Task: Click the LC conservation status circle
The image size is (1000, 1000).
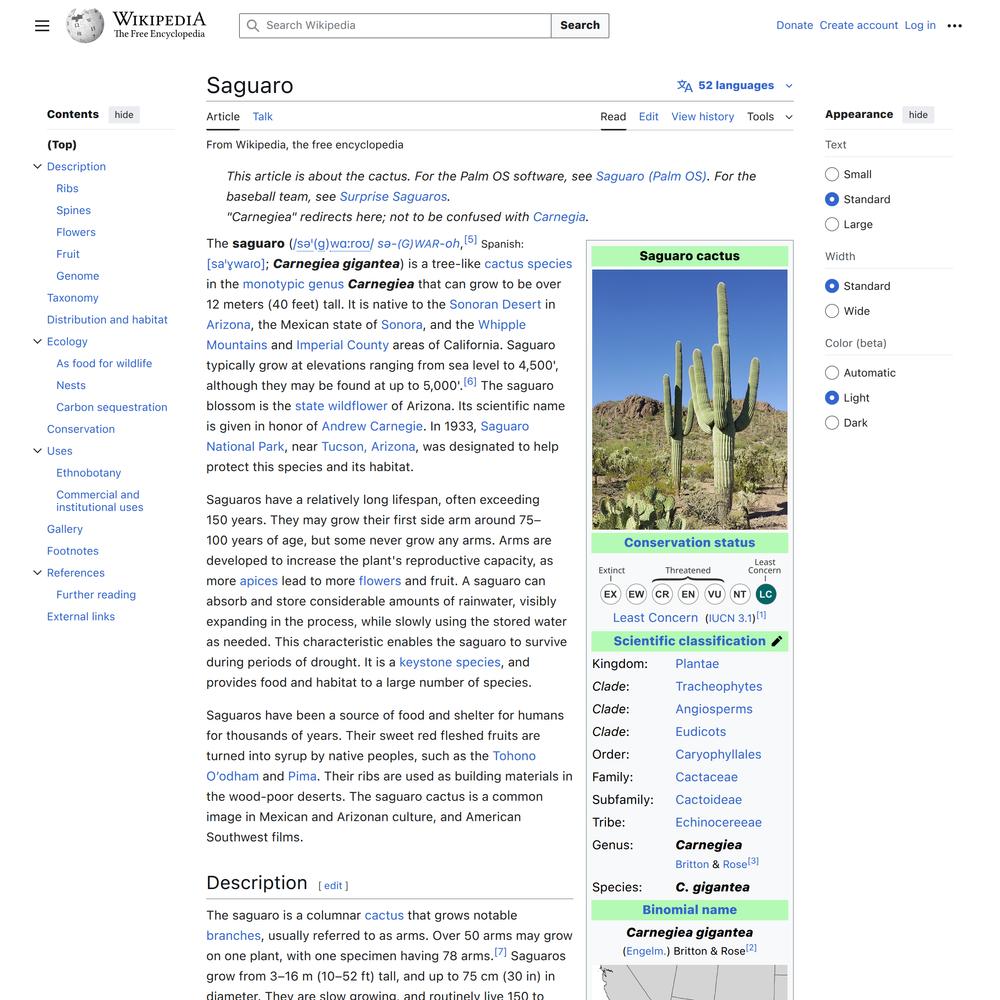Action: [x=765, y=594]
